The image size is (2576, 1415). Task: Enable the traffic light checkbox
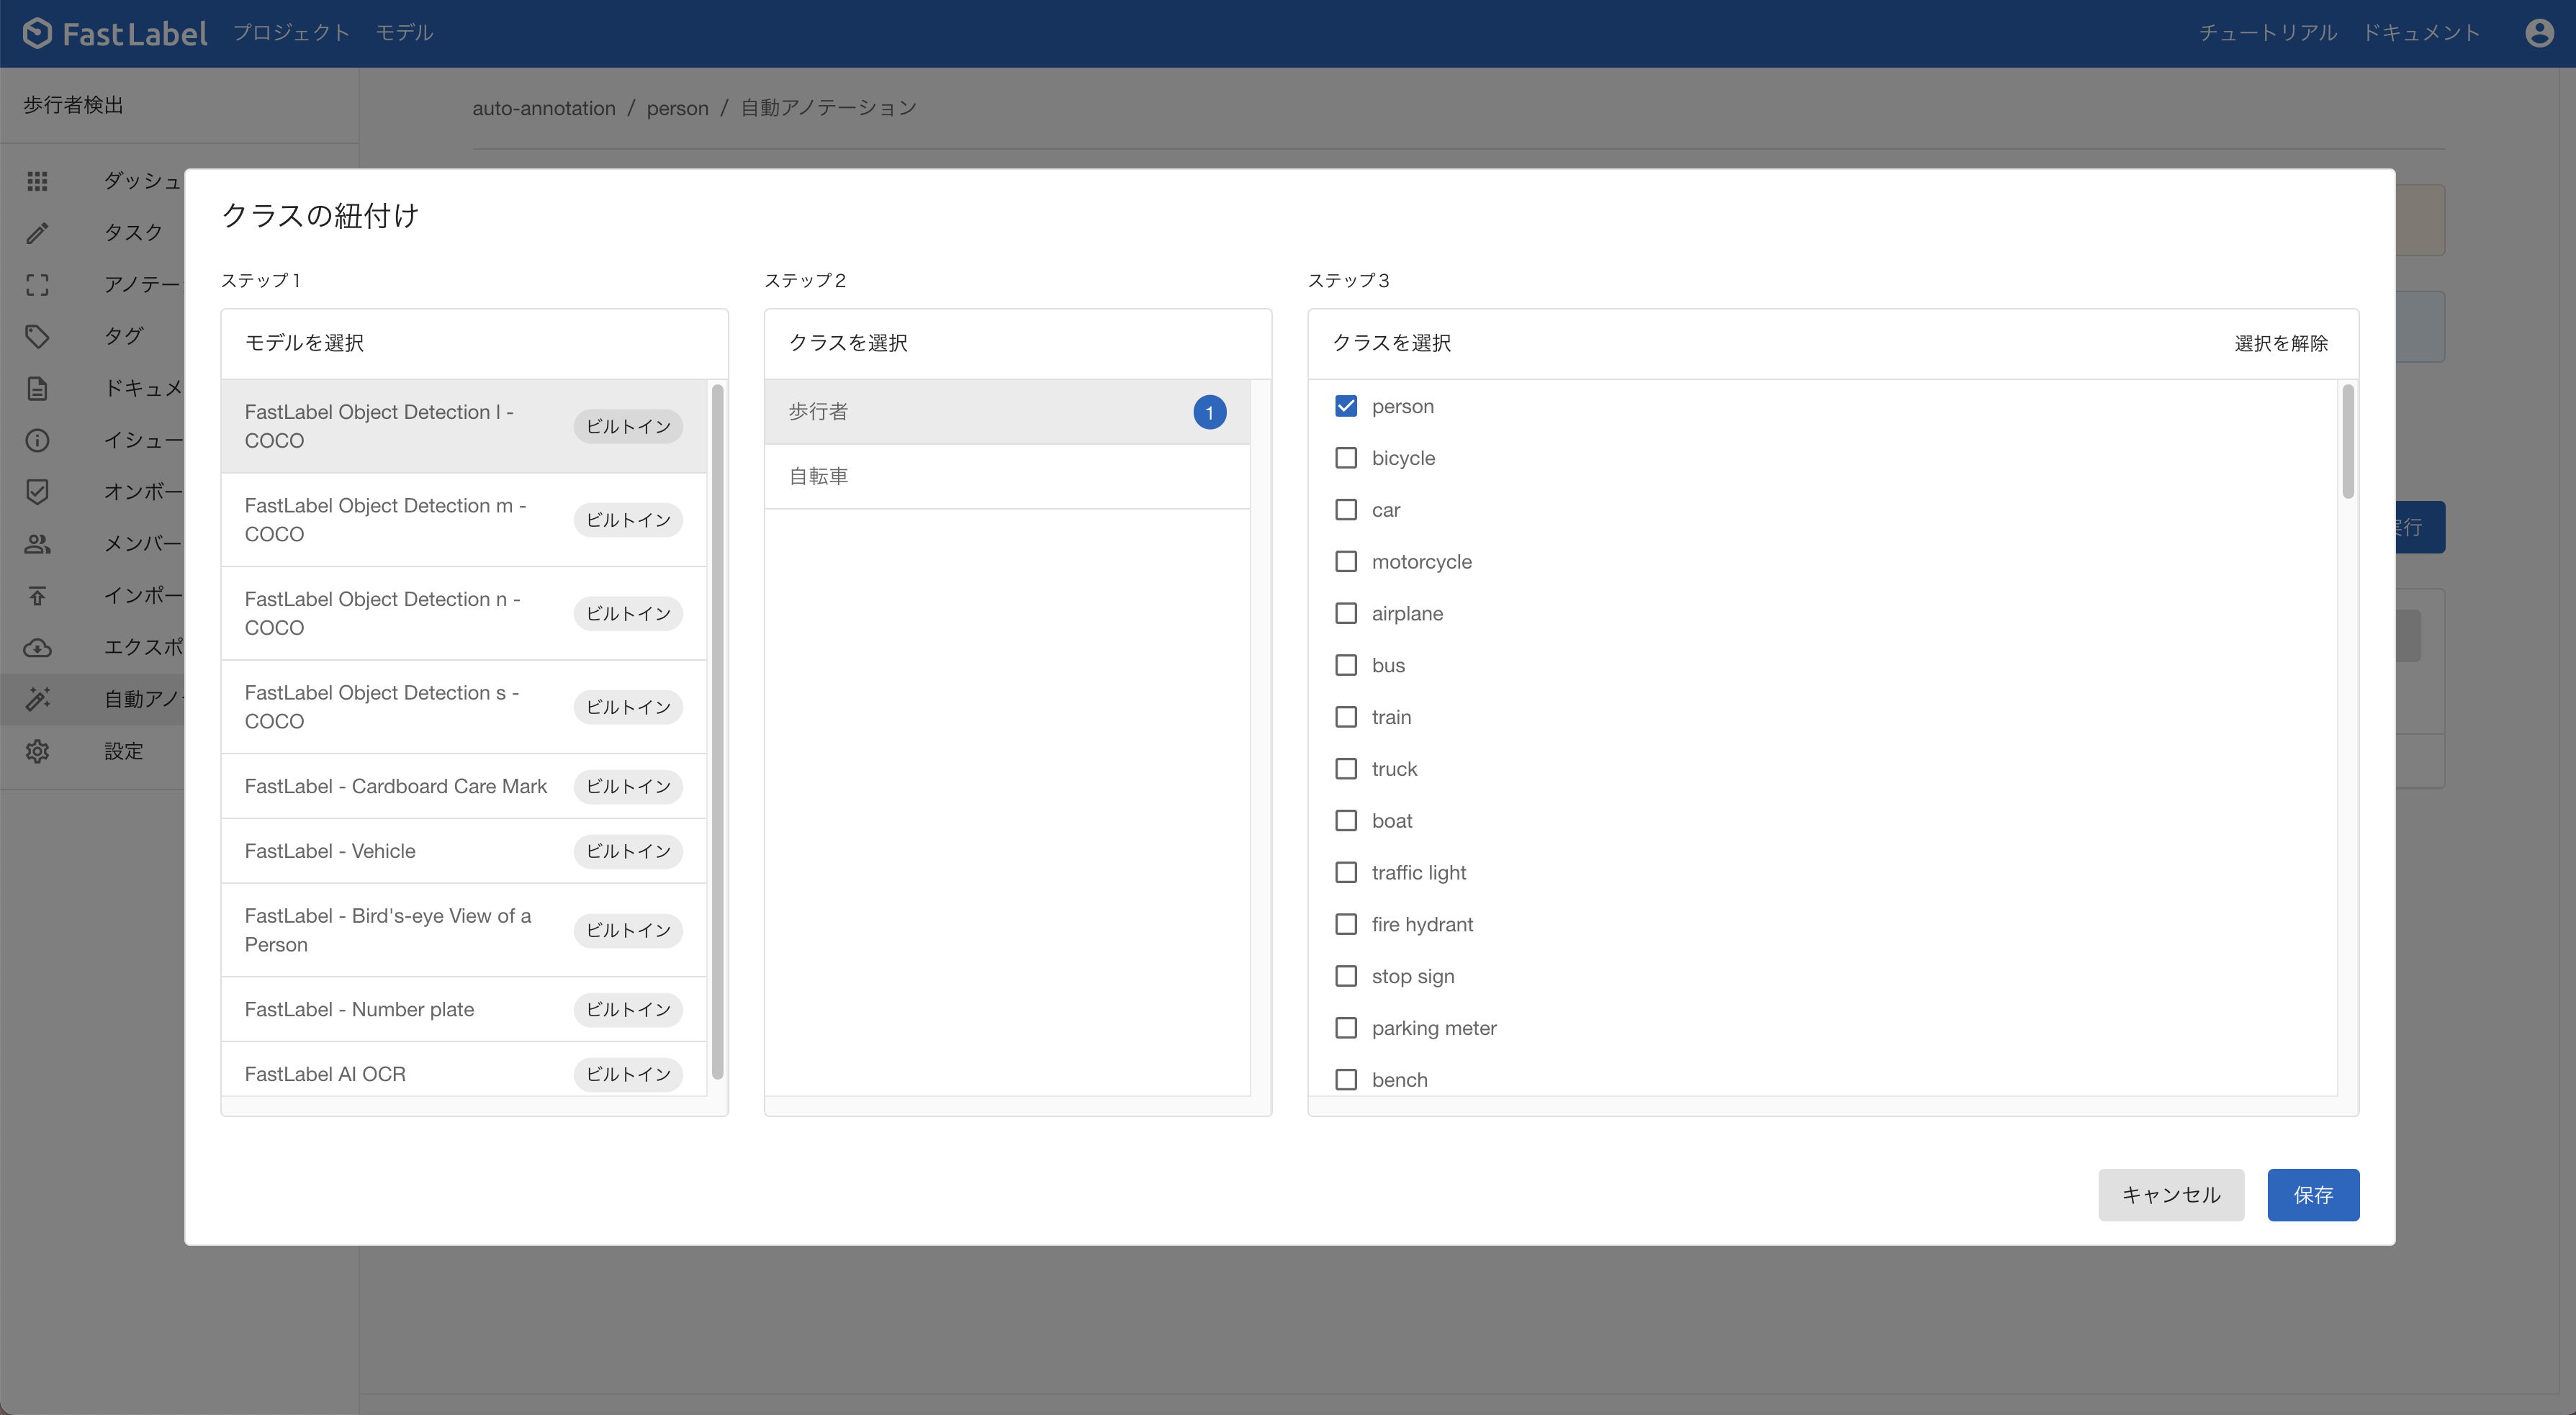(1346, 873)
